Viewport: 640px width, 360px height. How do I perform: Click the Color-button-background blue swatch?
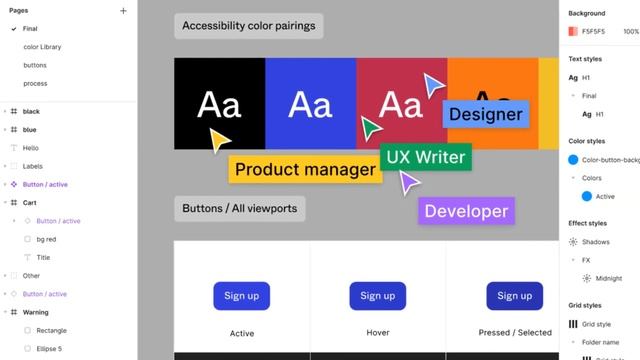(x=573, y=160)
